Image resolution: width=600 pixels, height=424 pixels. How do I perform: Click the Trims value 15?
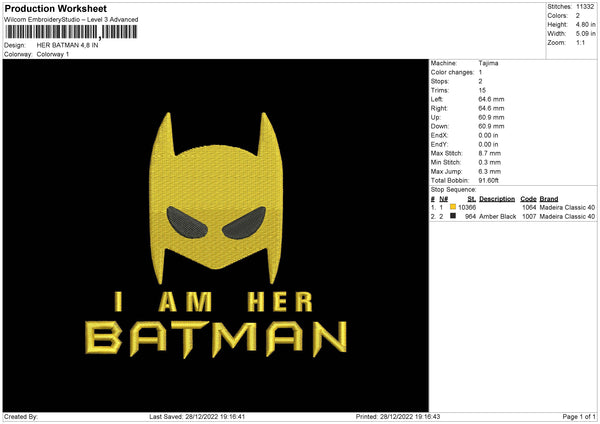point(482,90)
